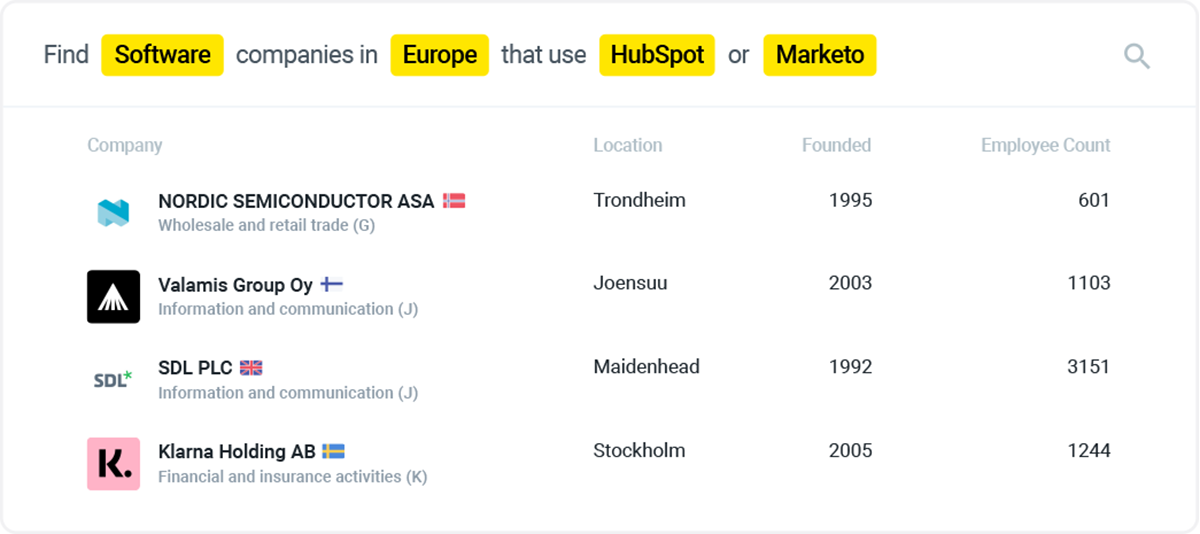Click the UK flag next to SDL PLC
The height and width of the screenshot is (534, 1200).
(x=251, y=368)
